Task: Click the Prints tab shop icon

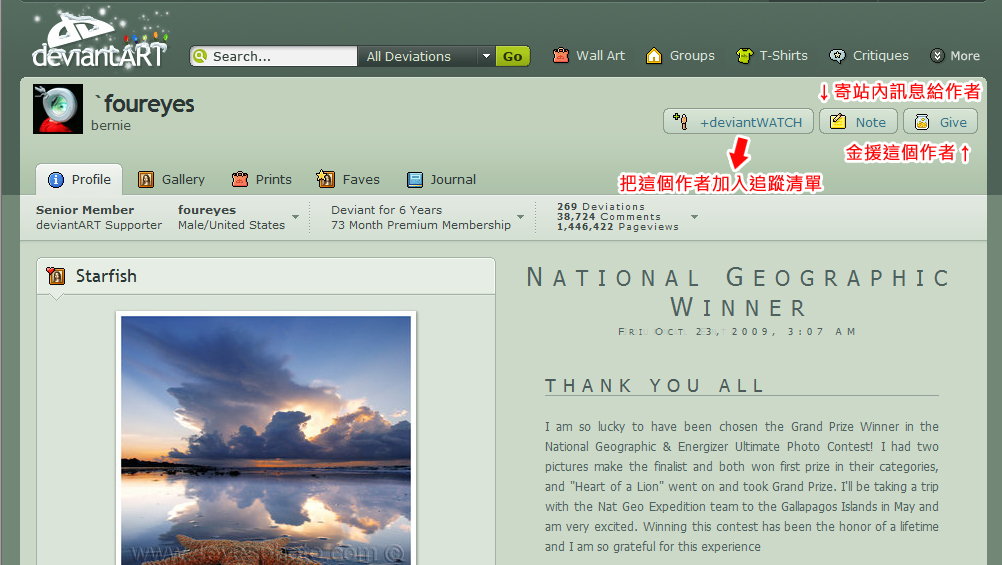Action: (x=240, y=180)
